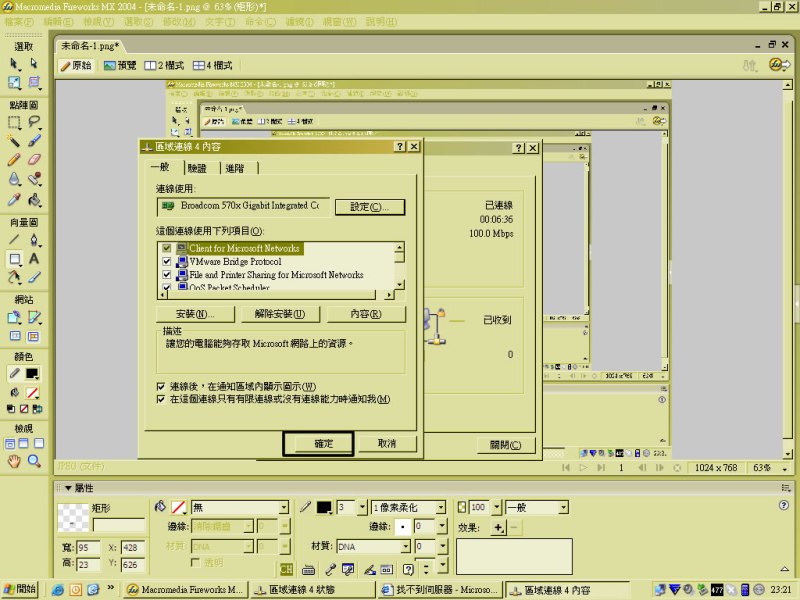
Task: Switch to the 原始 view tab
Action: point(76,65)
